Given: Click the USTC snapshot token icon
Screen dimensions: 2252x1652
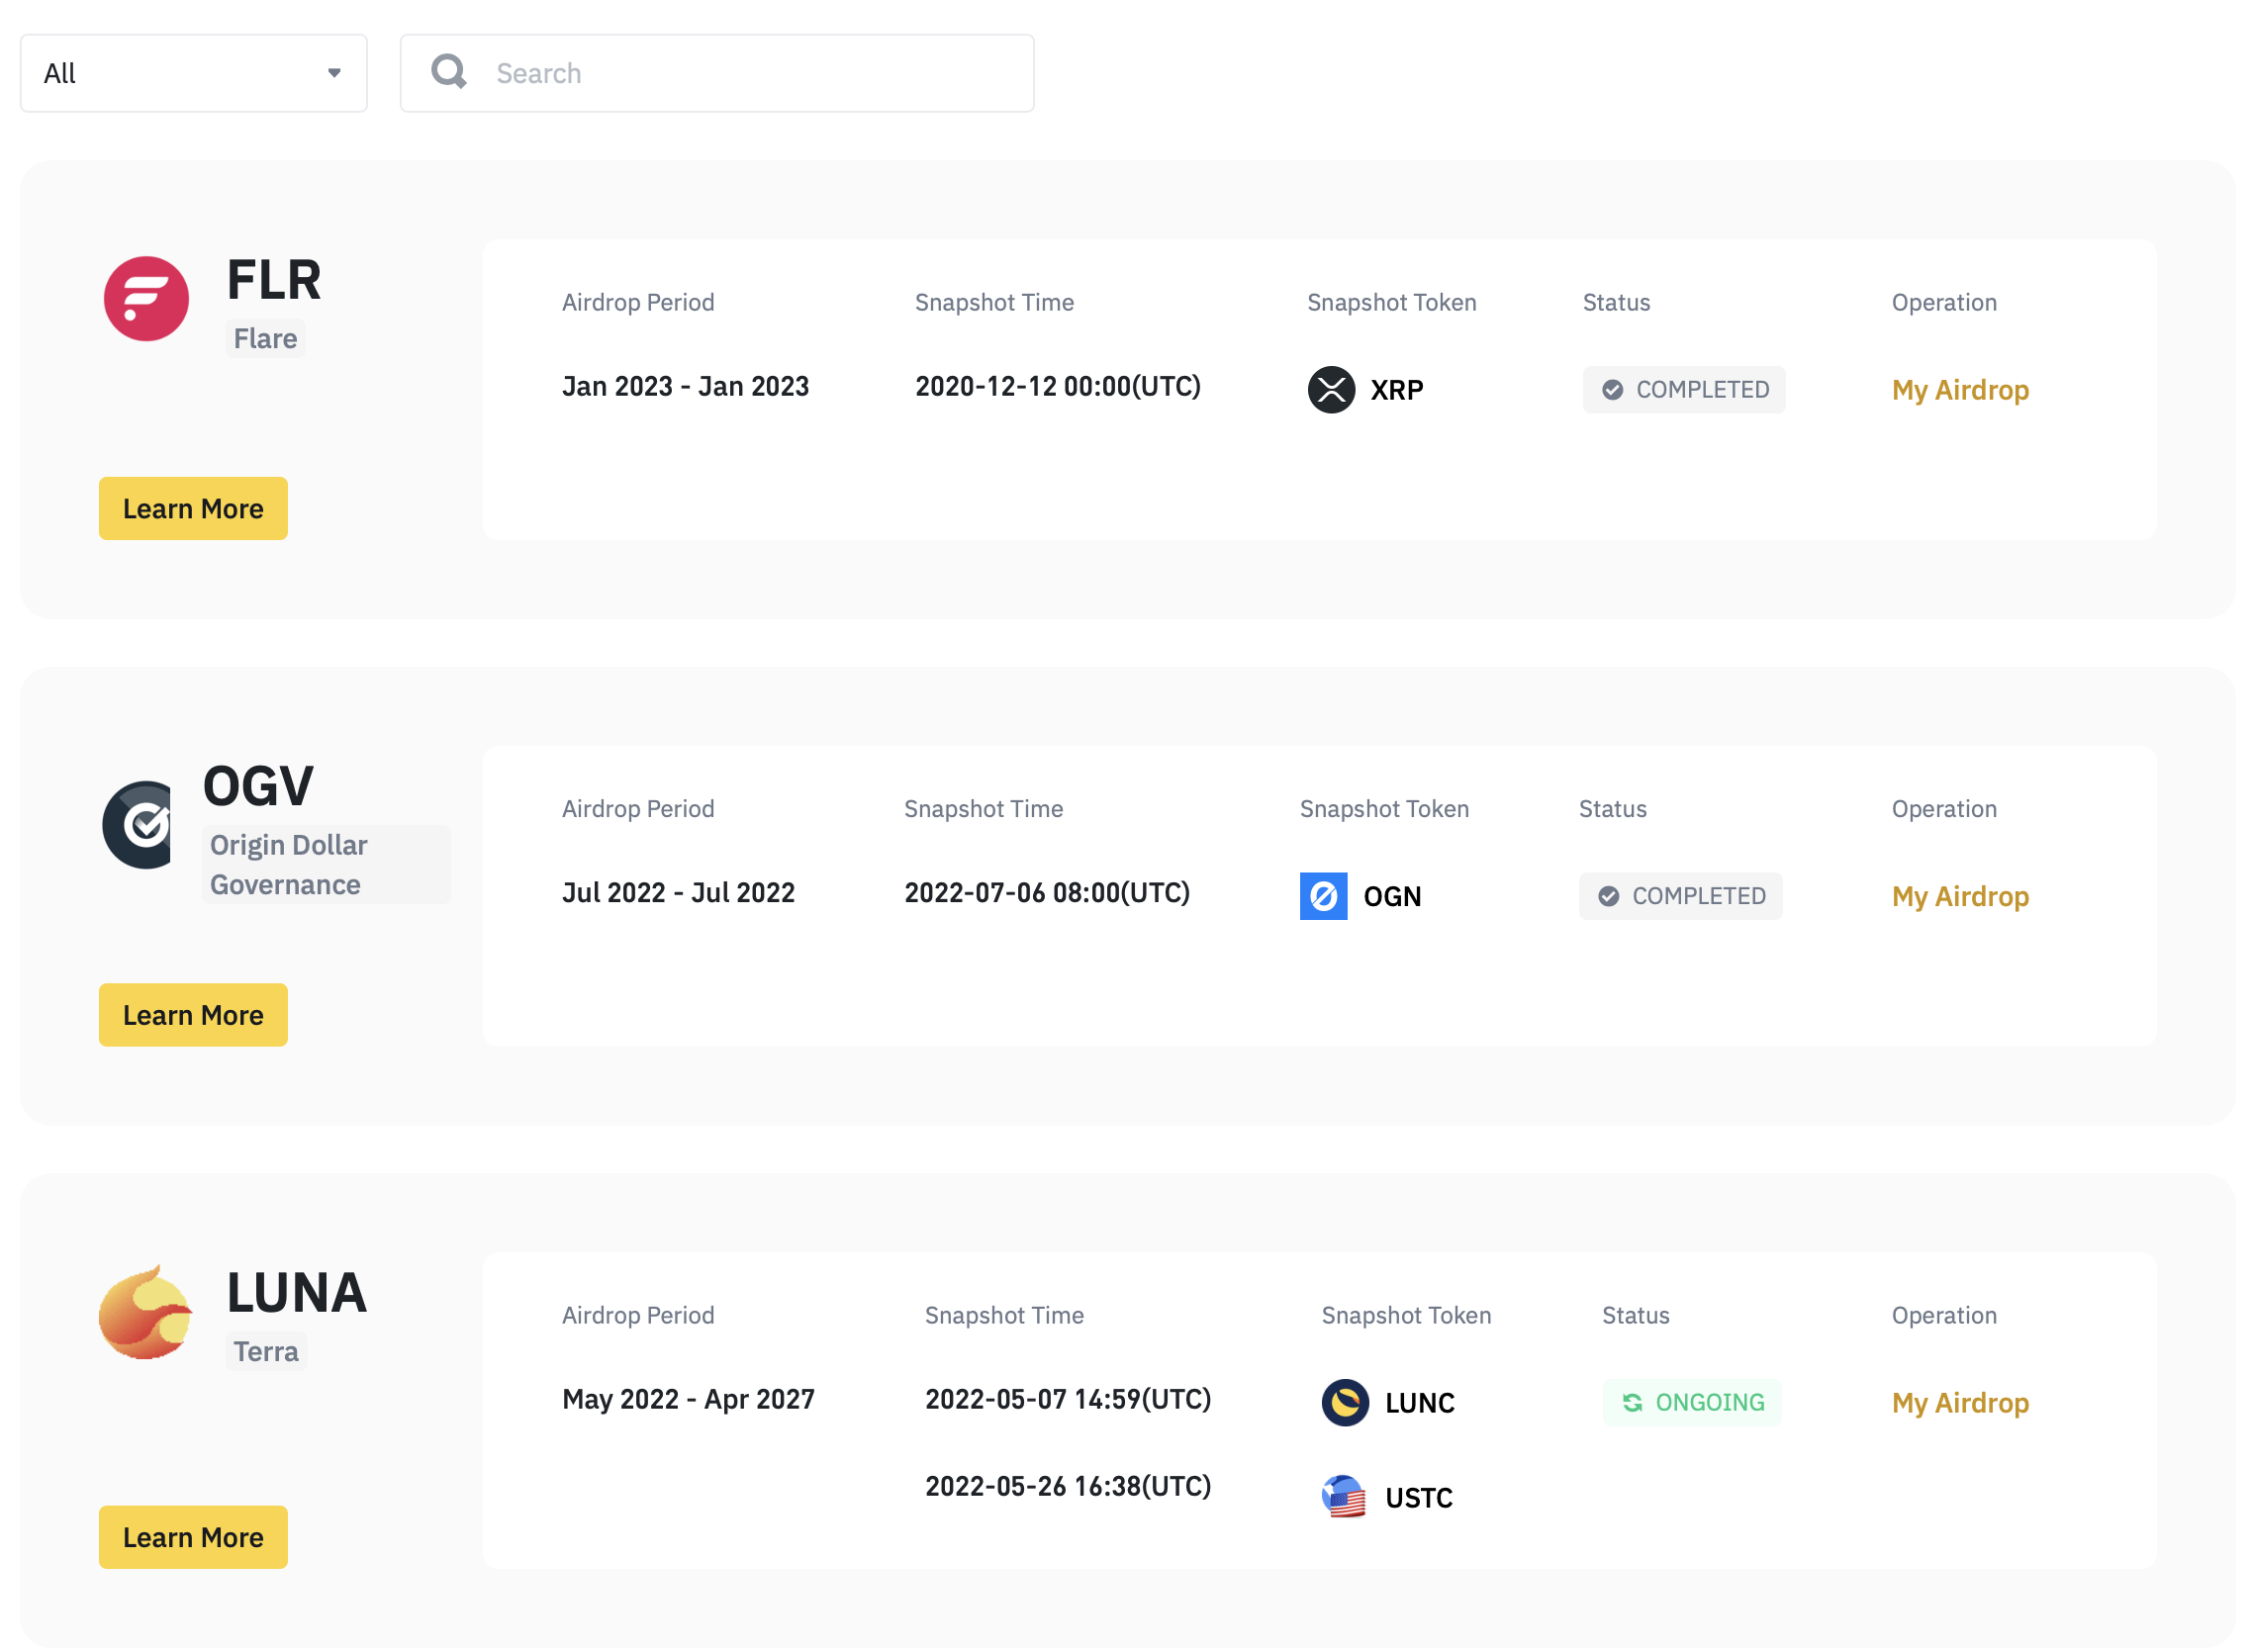Looking at the screenshot, I should click(1345, 1497).
